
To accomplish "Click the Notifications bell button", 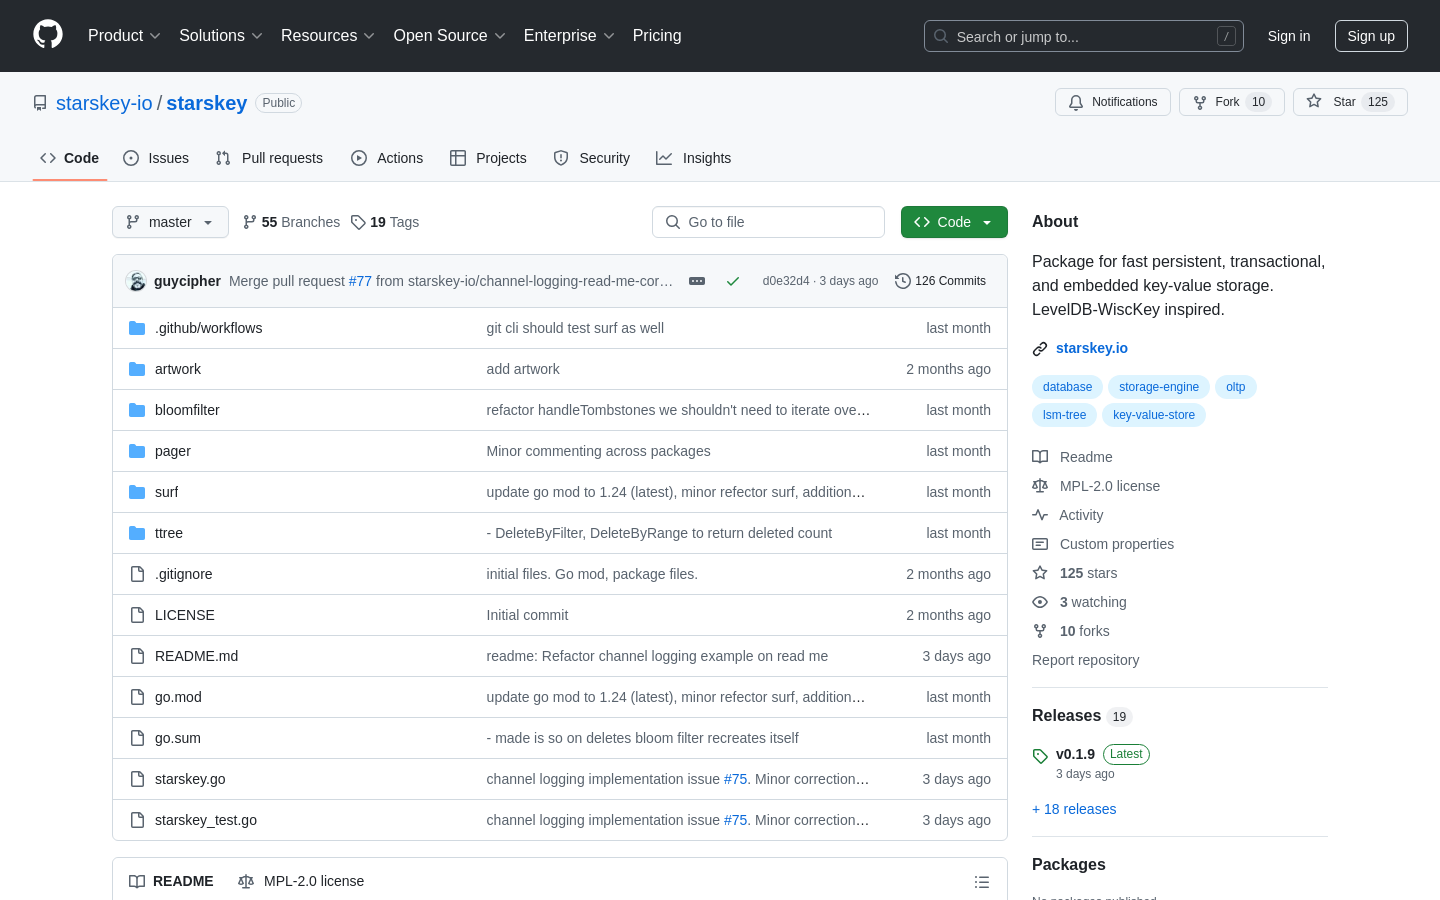I will pos(1112,102).
